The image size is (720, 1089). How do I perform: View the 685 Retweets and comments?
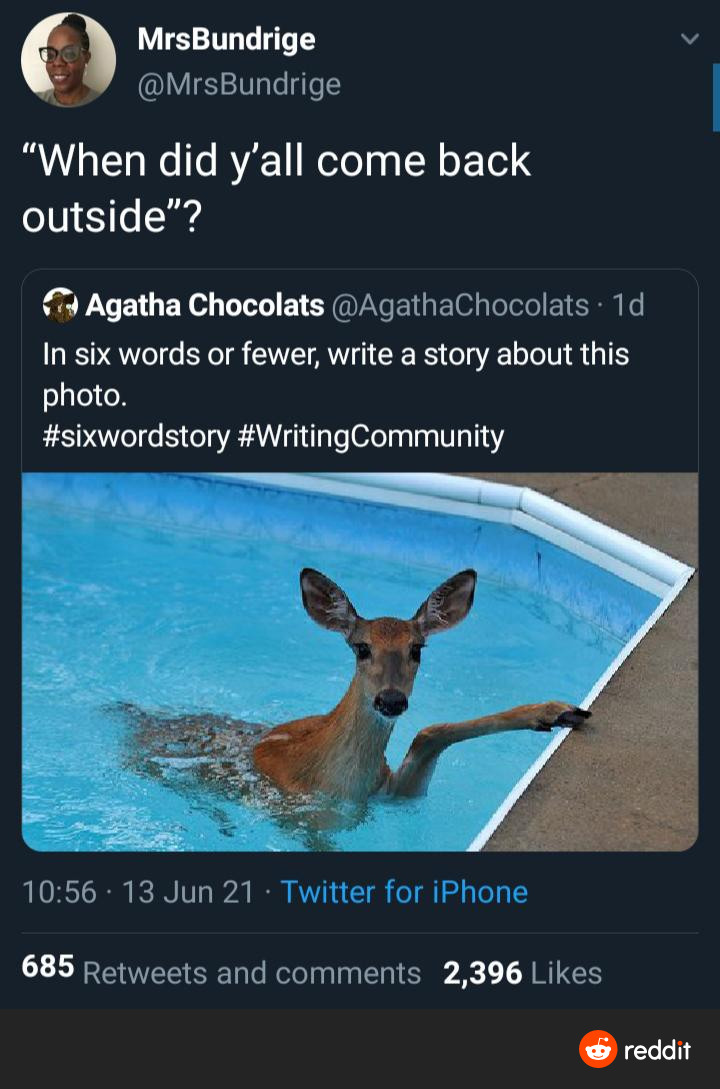(x=221, y=972)
